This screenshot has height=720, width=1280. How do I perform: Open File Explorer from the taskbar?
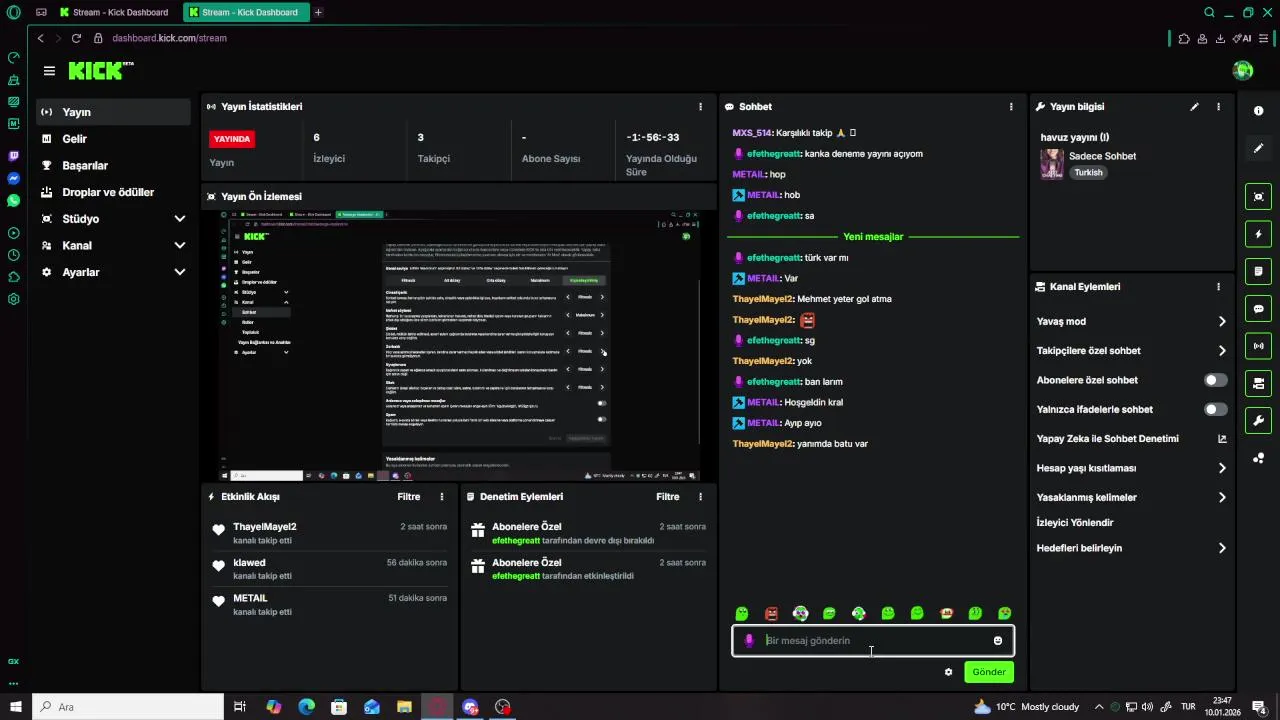(x=404, y=707)
